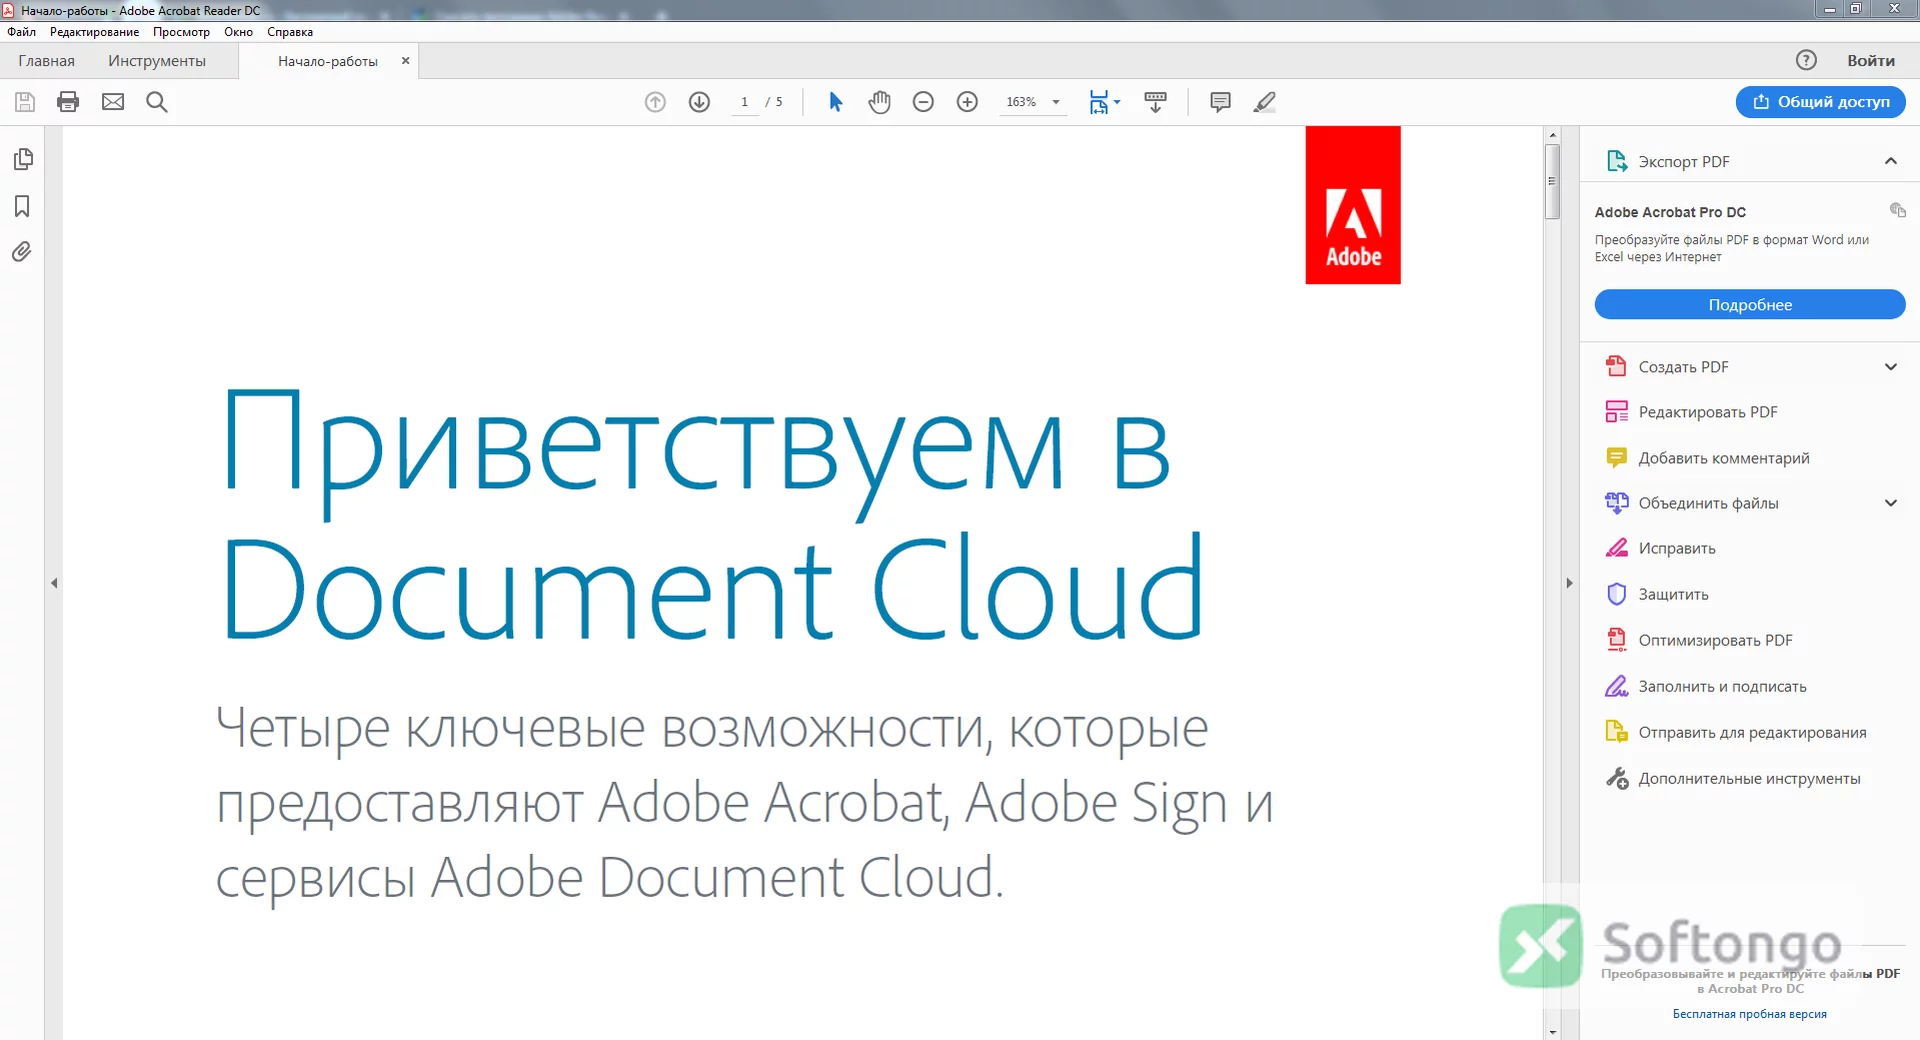Screen dimensions: 1920x1040
Task: Open Заполнить и подписать tool
Action: point(1706,686)
